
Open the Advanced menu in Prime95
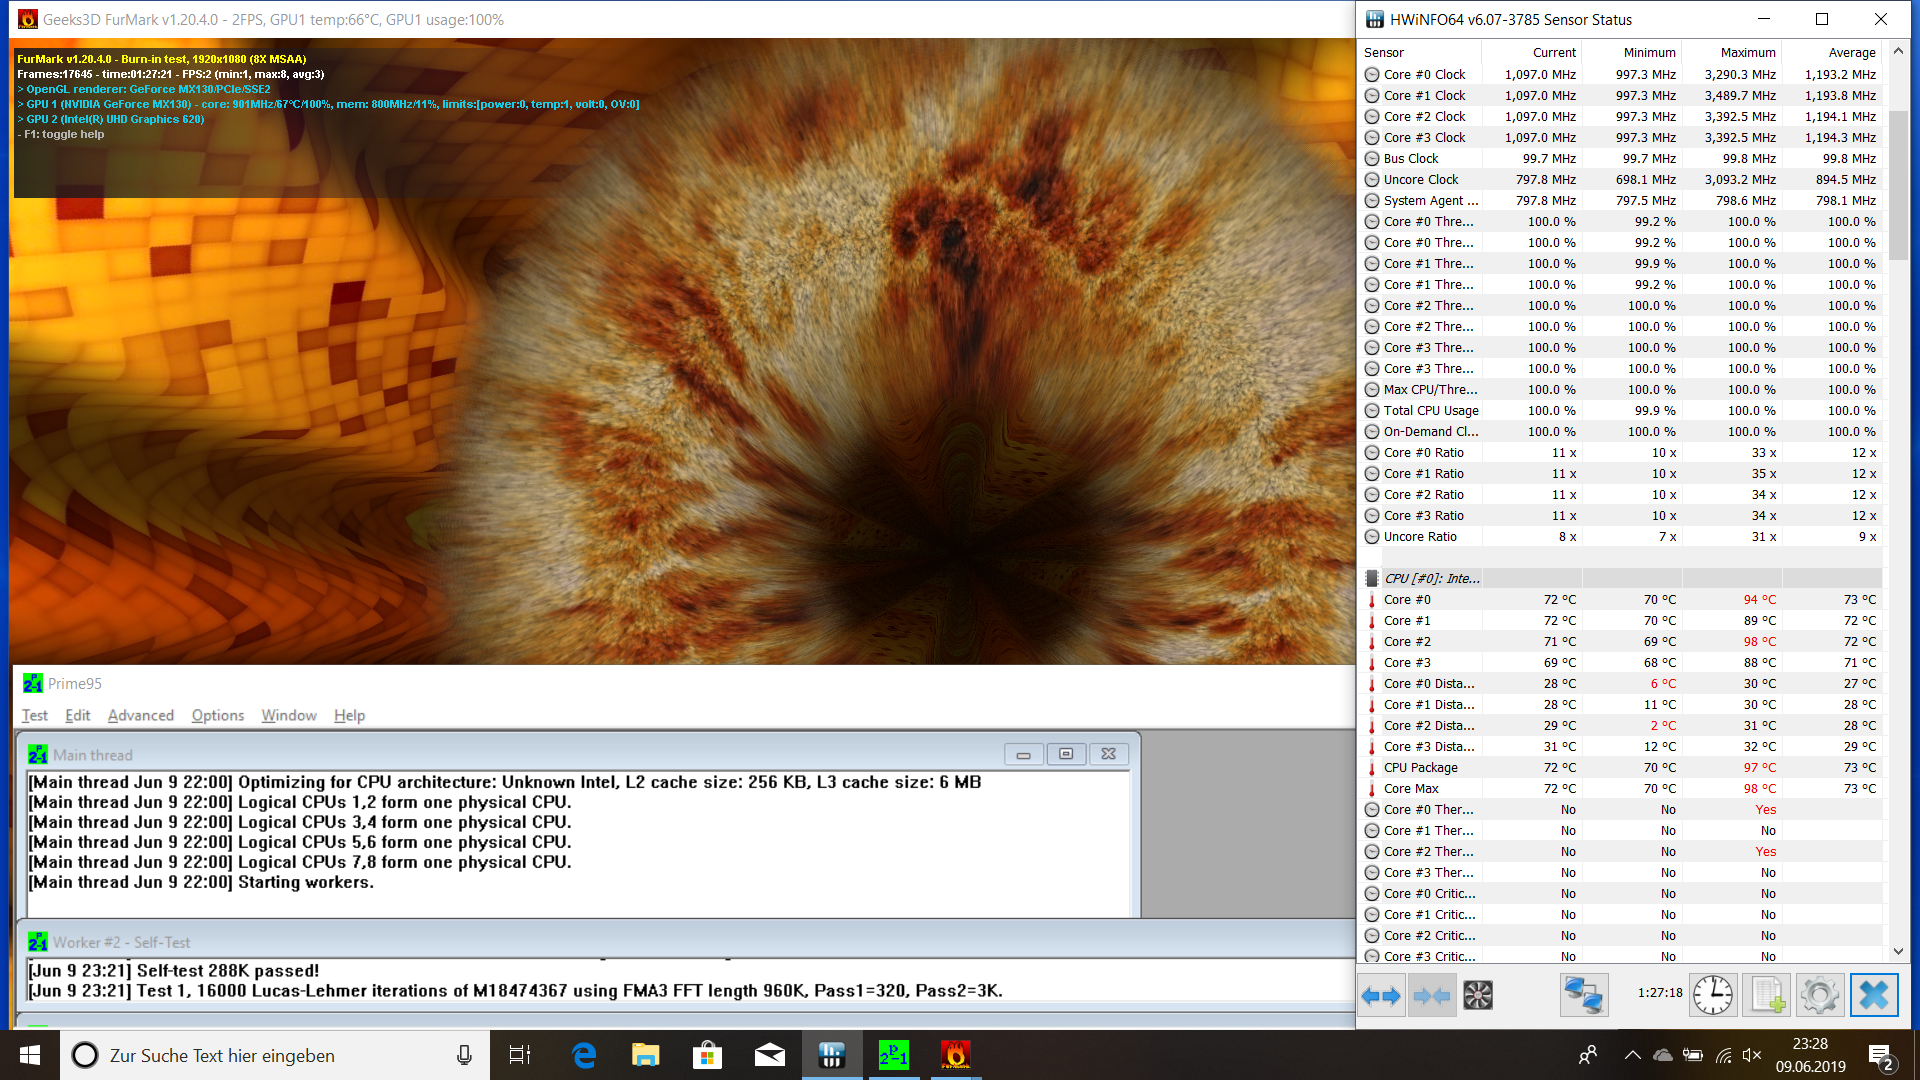click(x=140, y=715)
